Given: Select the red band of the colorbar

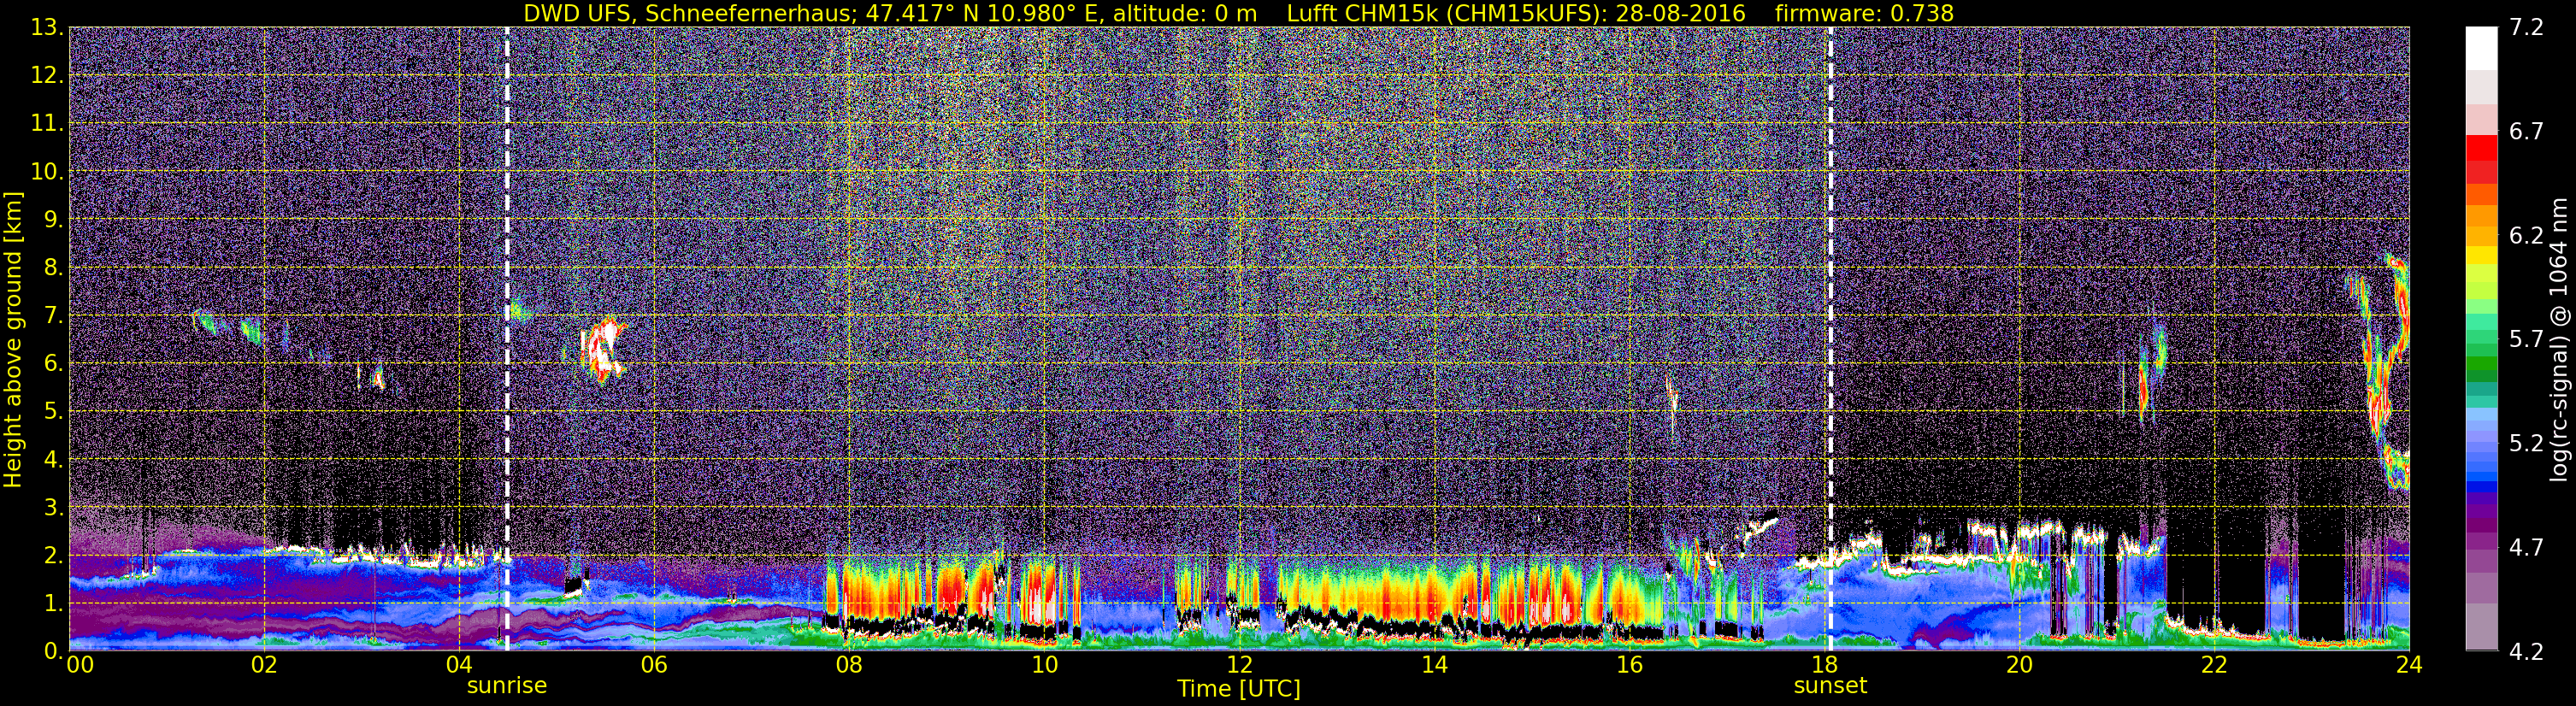Looking at the screenshot, I should (x=2481, y=147).
